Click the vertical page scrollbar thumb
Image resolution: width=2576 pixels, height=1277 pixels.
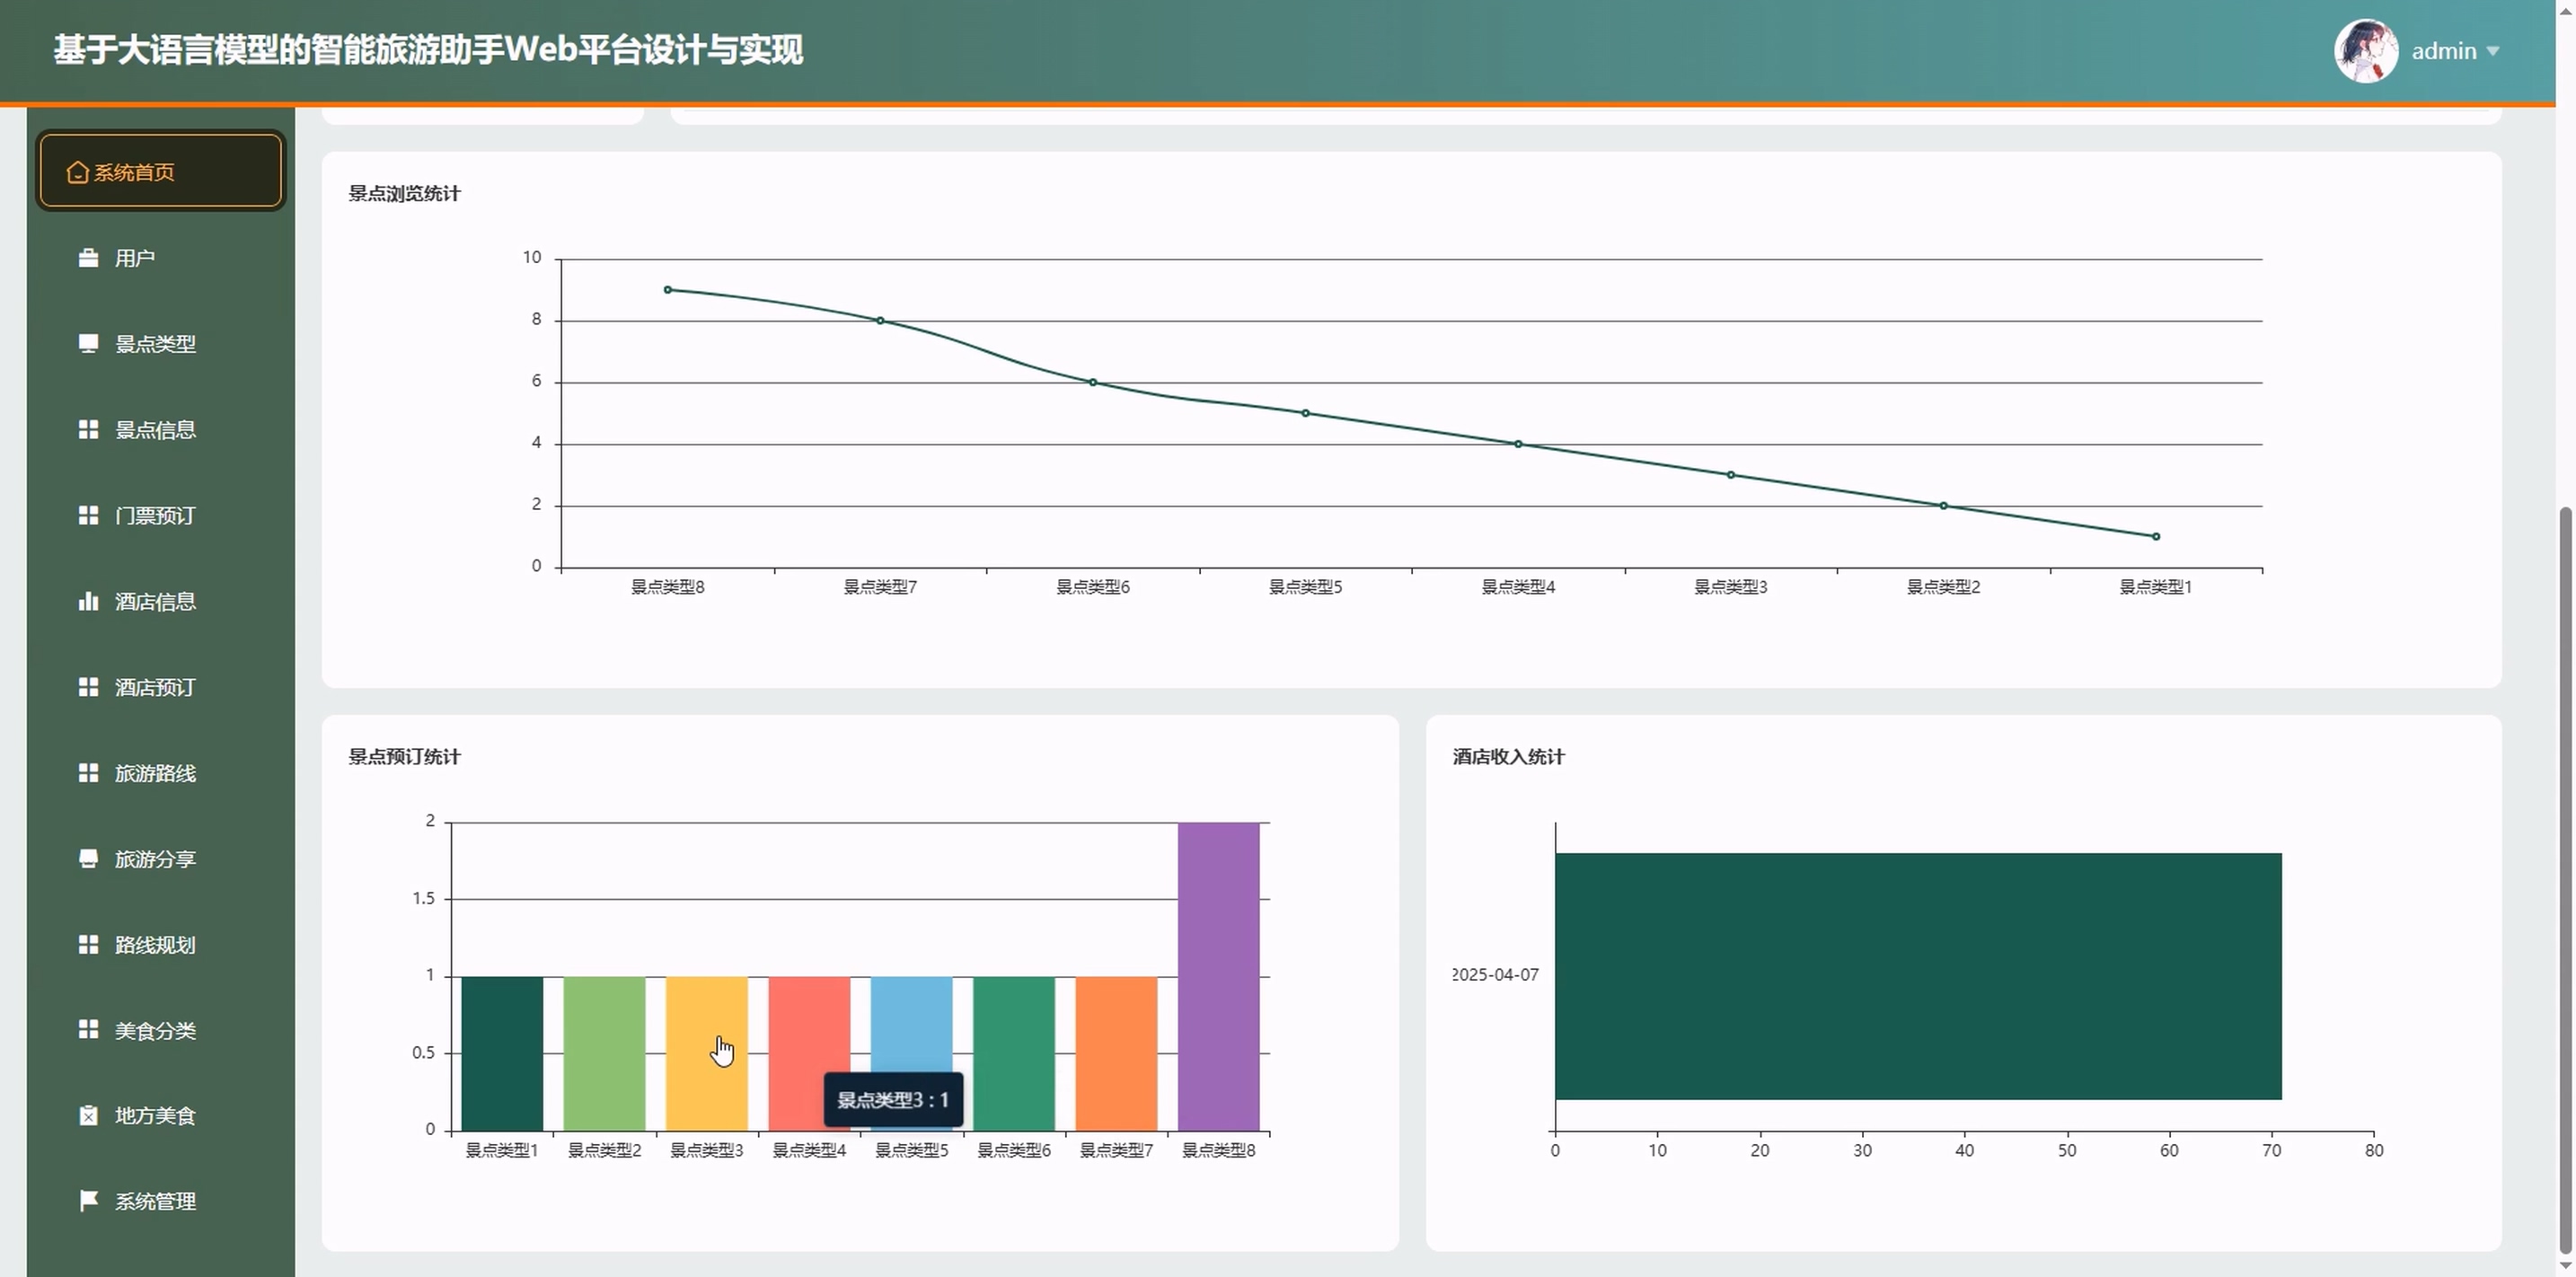(2565, 880)
